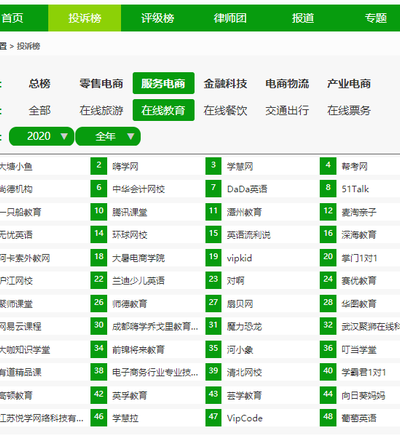Screen dimensions: 400x439
Task: Open rank 44 entry 向日葵妈妈
Action: tap(363, 396)
